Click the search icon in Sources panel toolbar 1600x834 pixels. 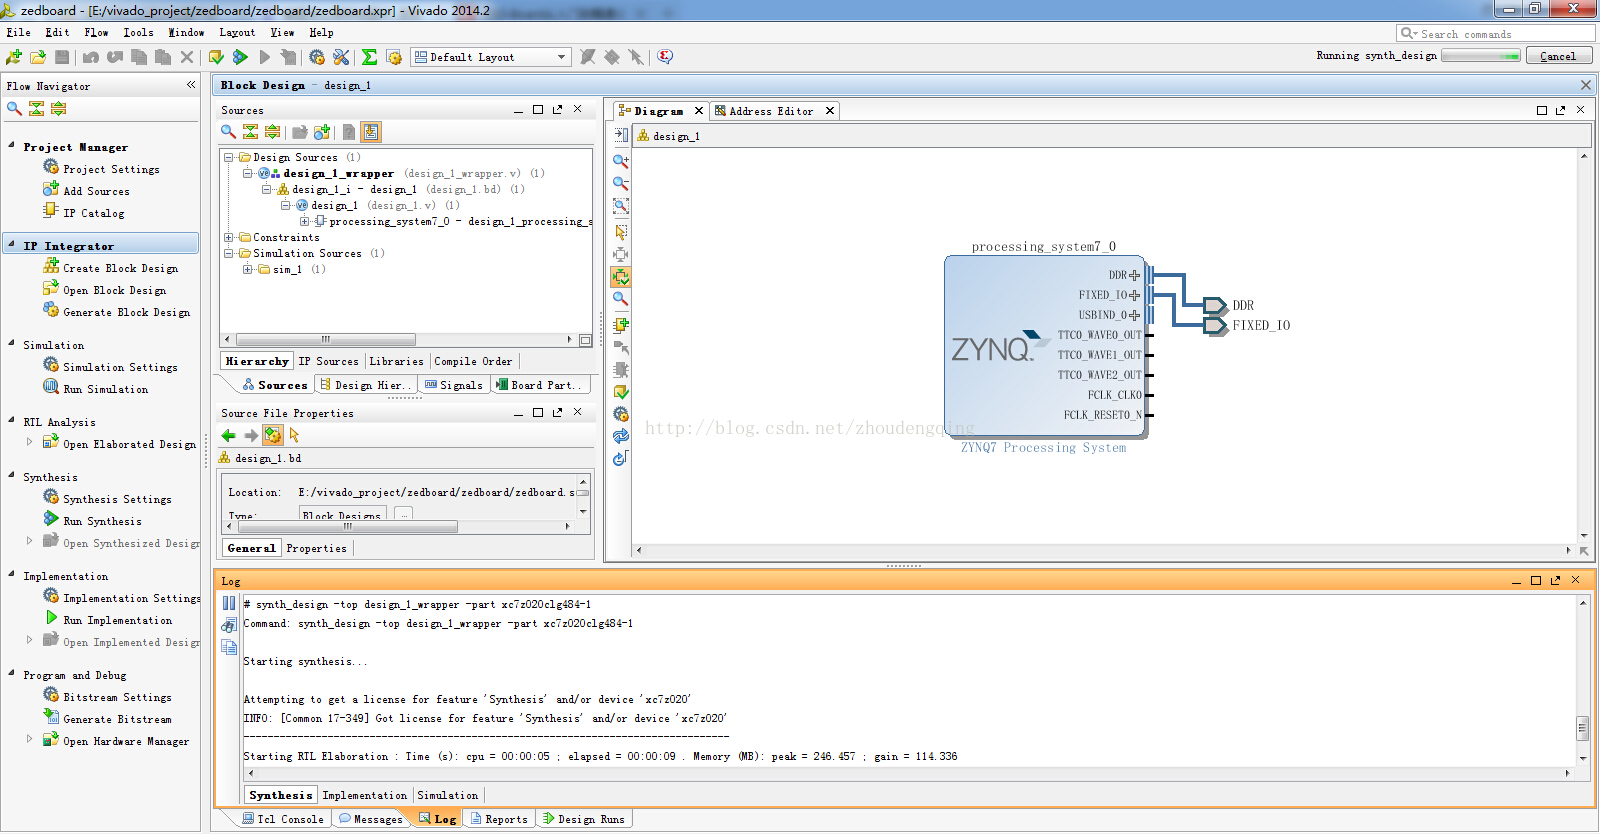click(x=228, y=131)
